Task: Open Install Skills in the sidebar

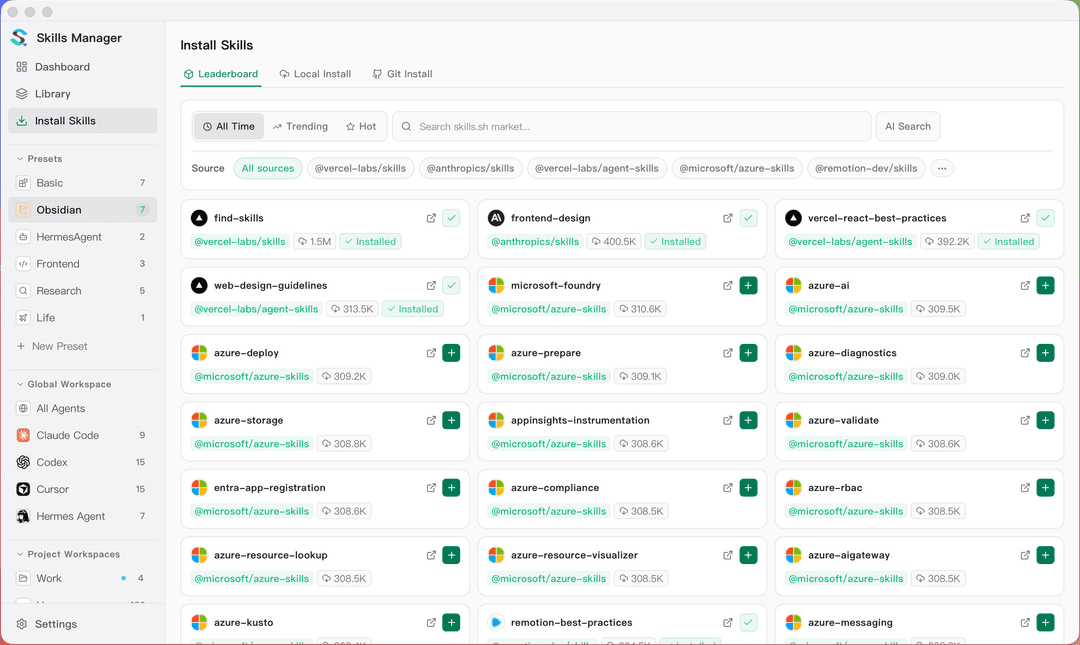Action: point(83,121)
